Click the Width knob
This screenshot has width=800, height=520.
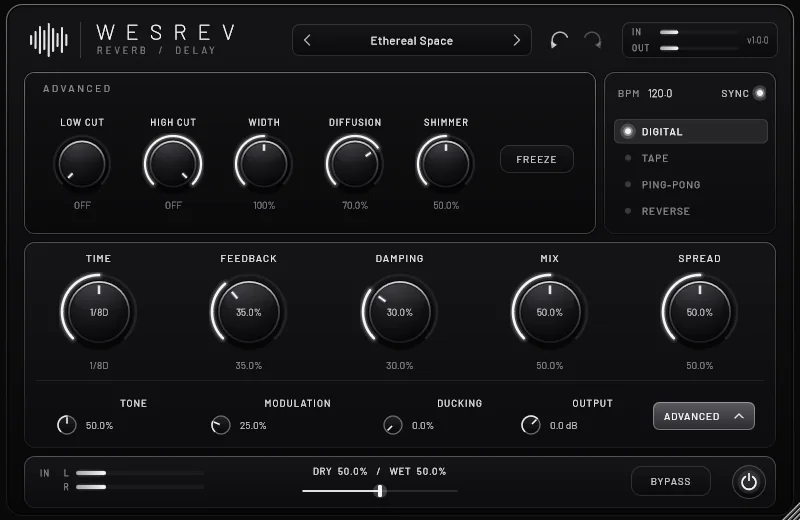tap(264, 164)
